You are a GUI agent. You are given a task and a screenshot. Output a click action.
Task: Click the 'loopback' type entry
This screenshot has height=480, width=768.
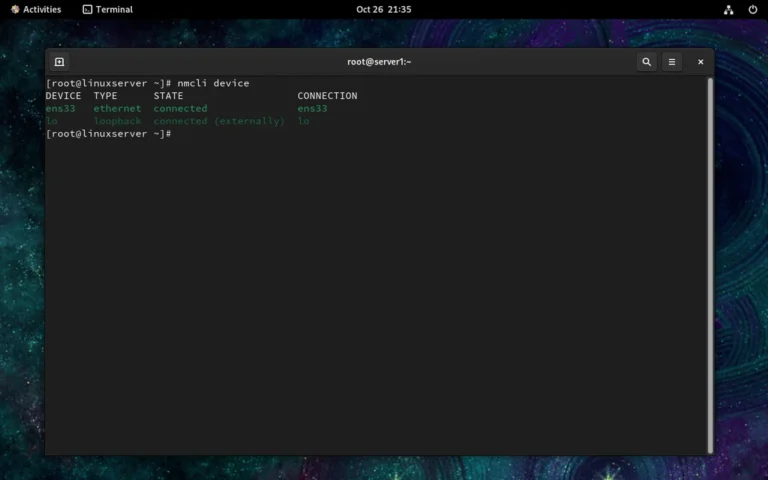click(x=117, y=121)
